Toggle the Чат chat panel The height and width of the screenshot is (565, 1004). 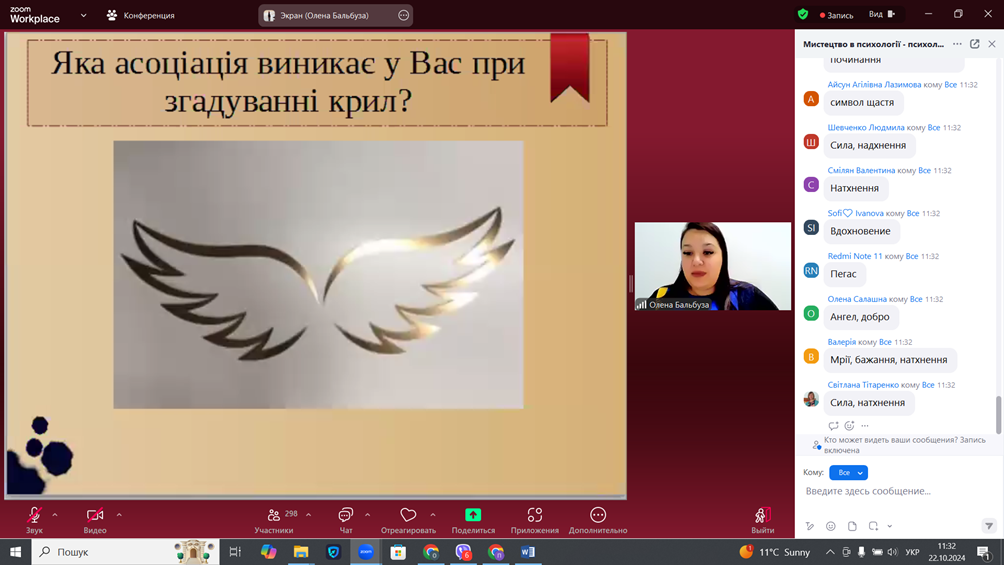[346, 520]
